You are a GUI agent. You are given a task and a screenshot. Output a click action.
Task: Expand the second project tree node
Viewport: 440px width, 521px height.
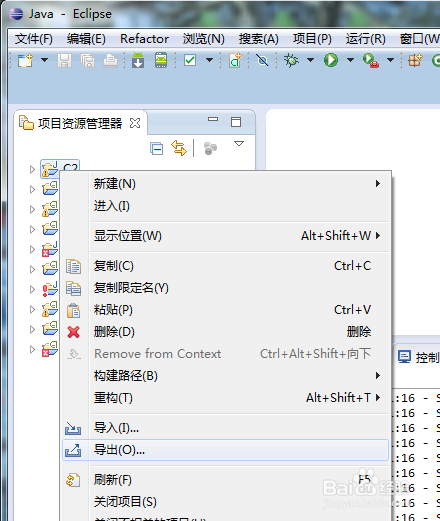pyautogui.click(x=32, y=189)
